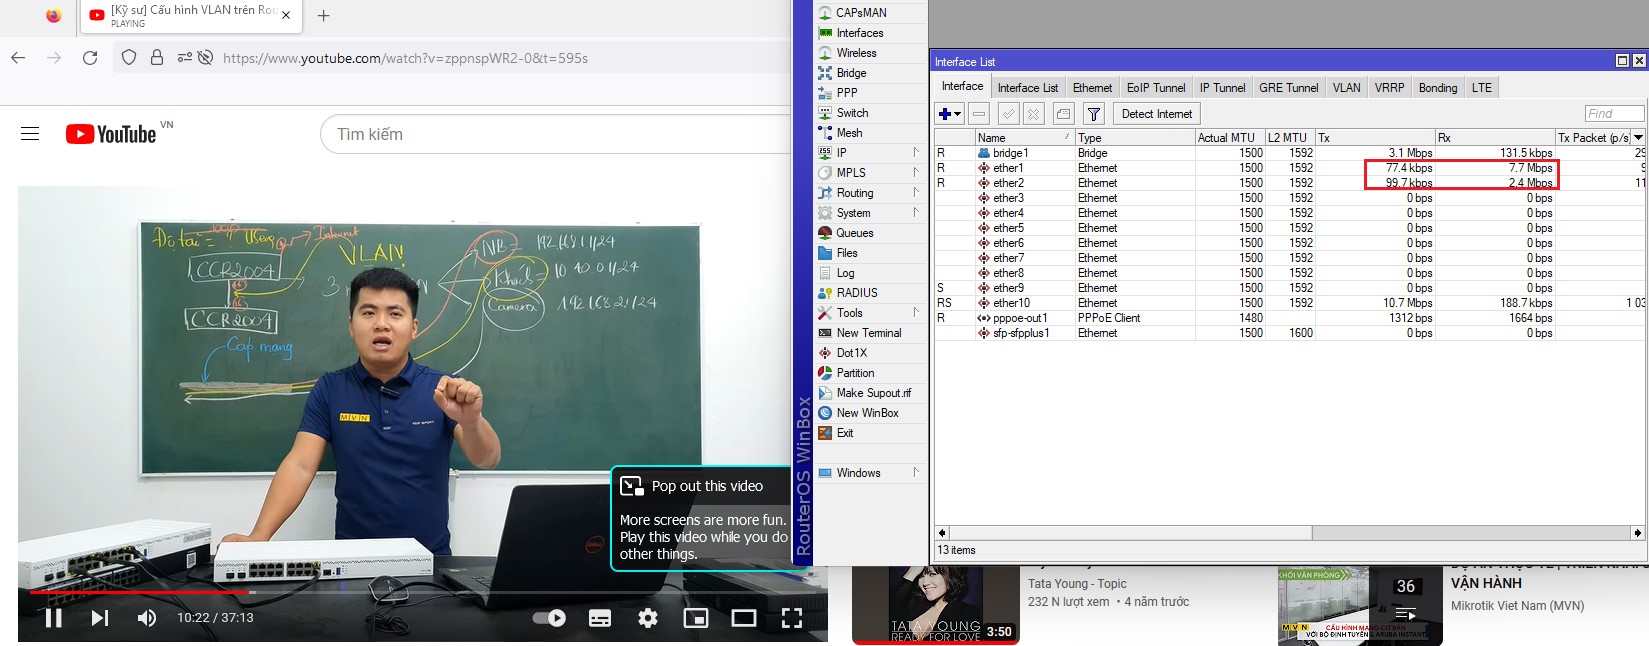
Task: Open Files in the WinBox sidebar
Action: 847,253
